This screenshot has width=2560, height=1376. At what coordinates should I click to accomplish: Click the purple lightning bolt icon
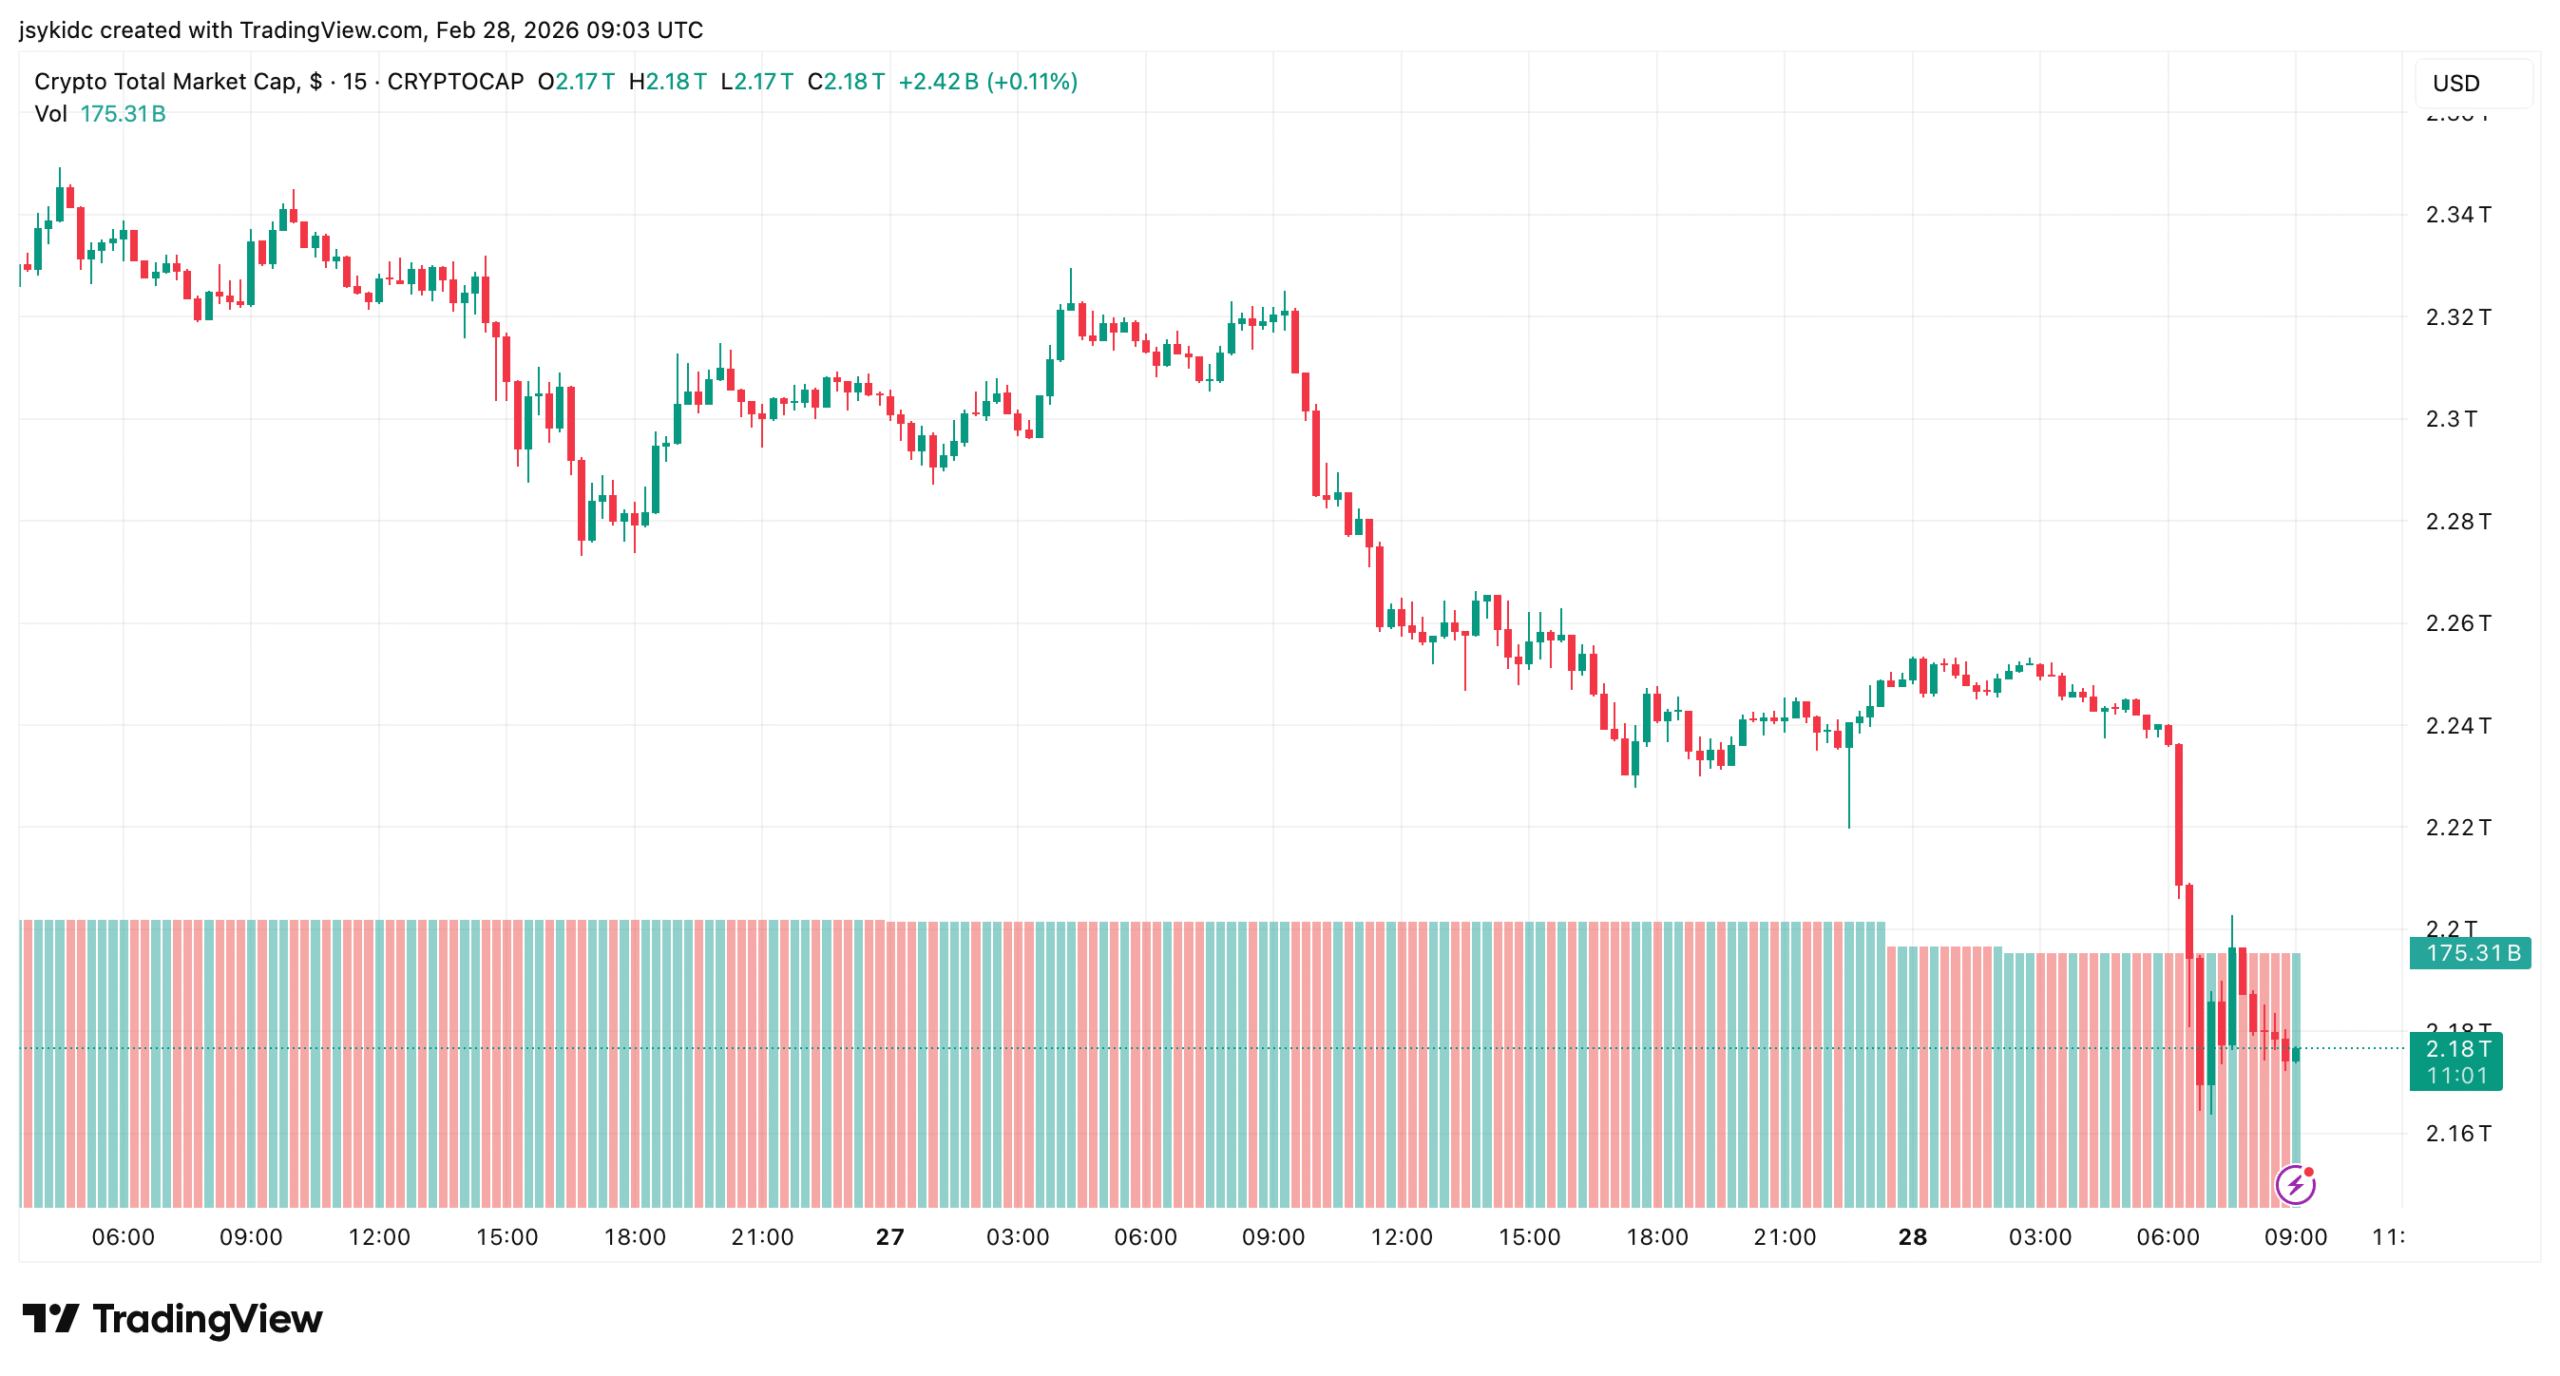(x=2294, y=1185)
